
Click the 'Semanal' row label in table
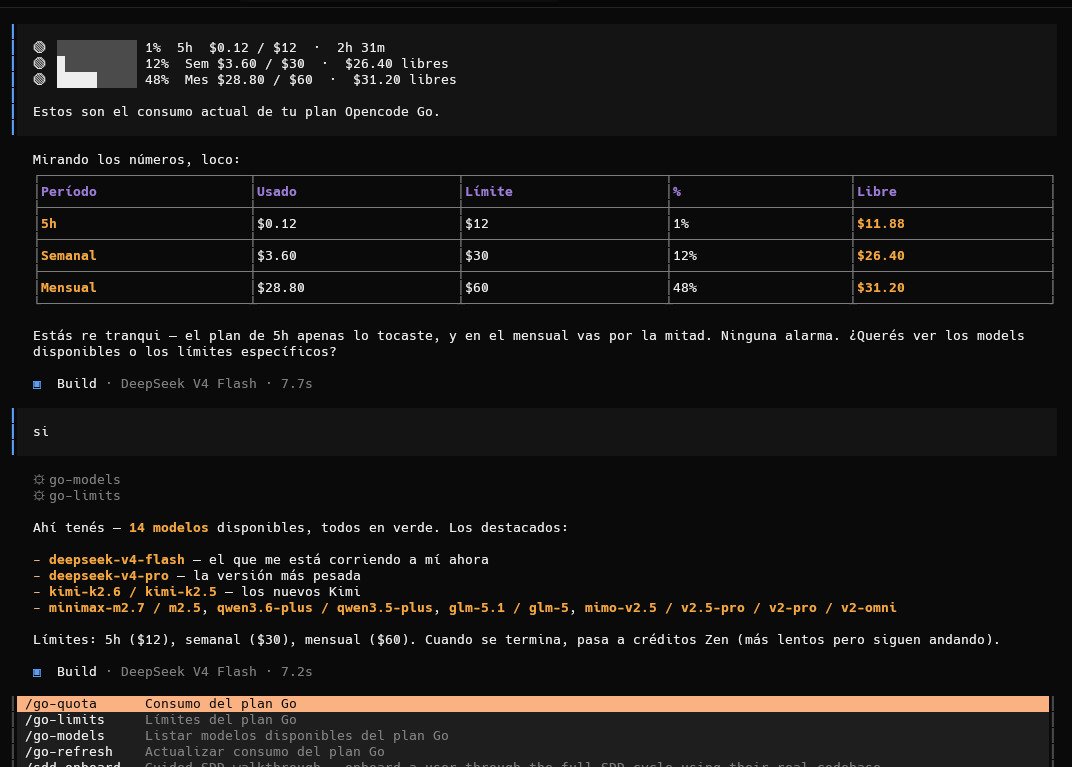point(68,256)
